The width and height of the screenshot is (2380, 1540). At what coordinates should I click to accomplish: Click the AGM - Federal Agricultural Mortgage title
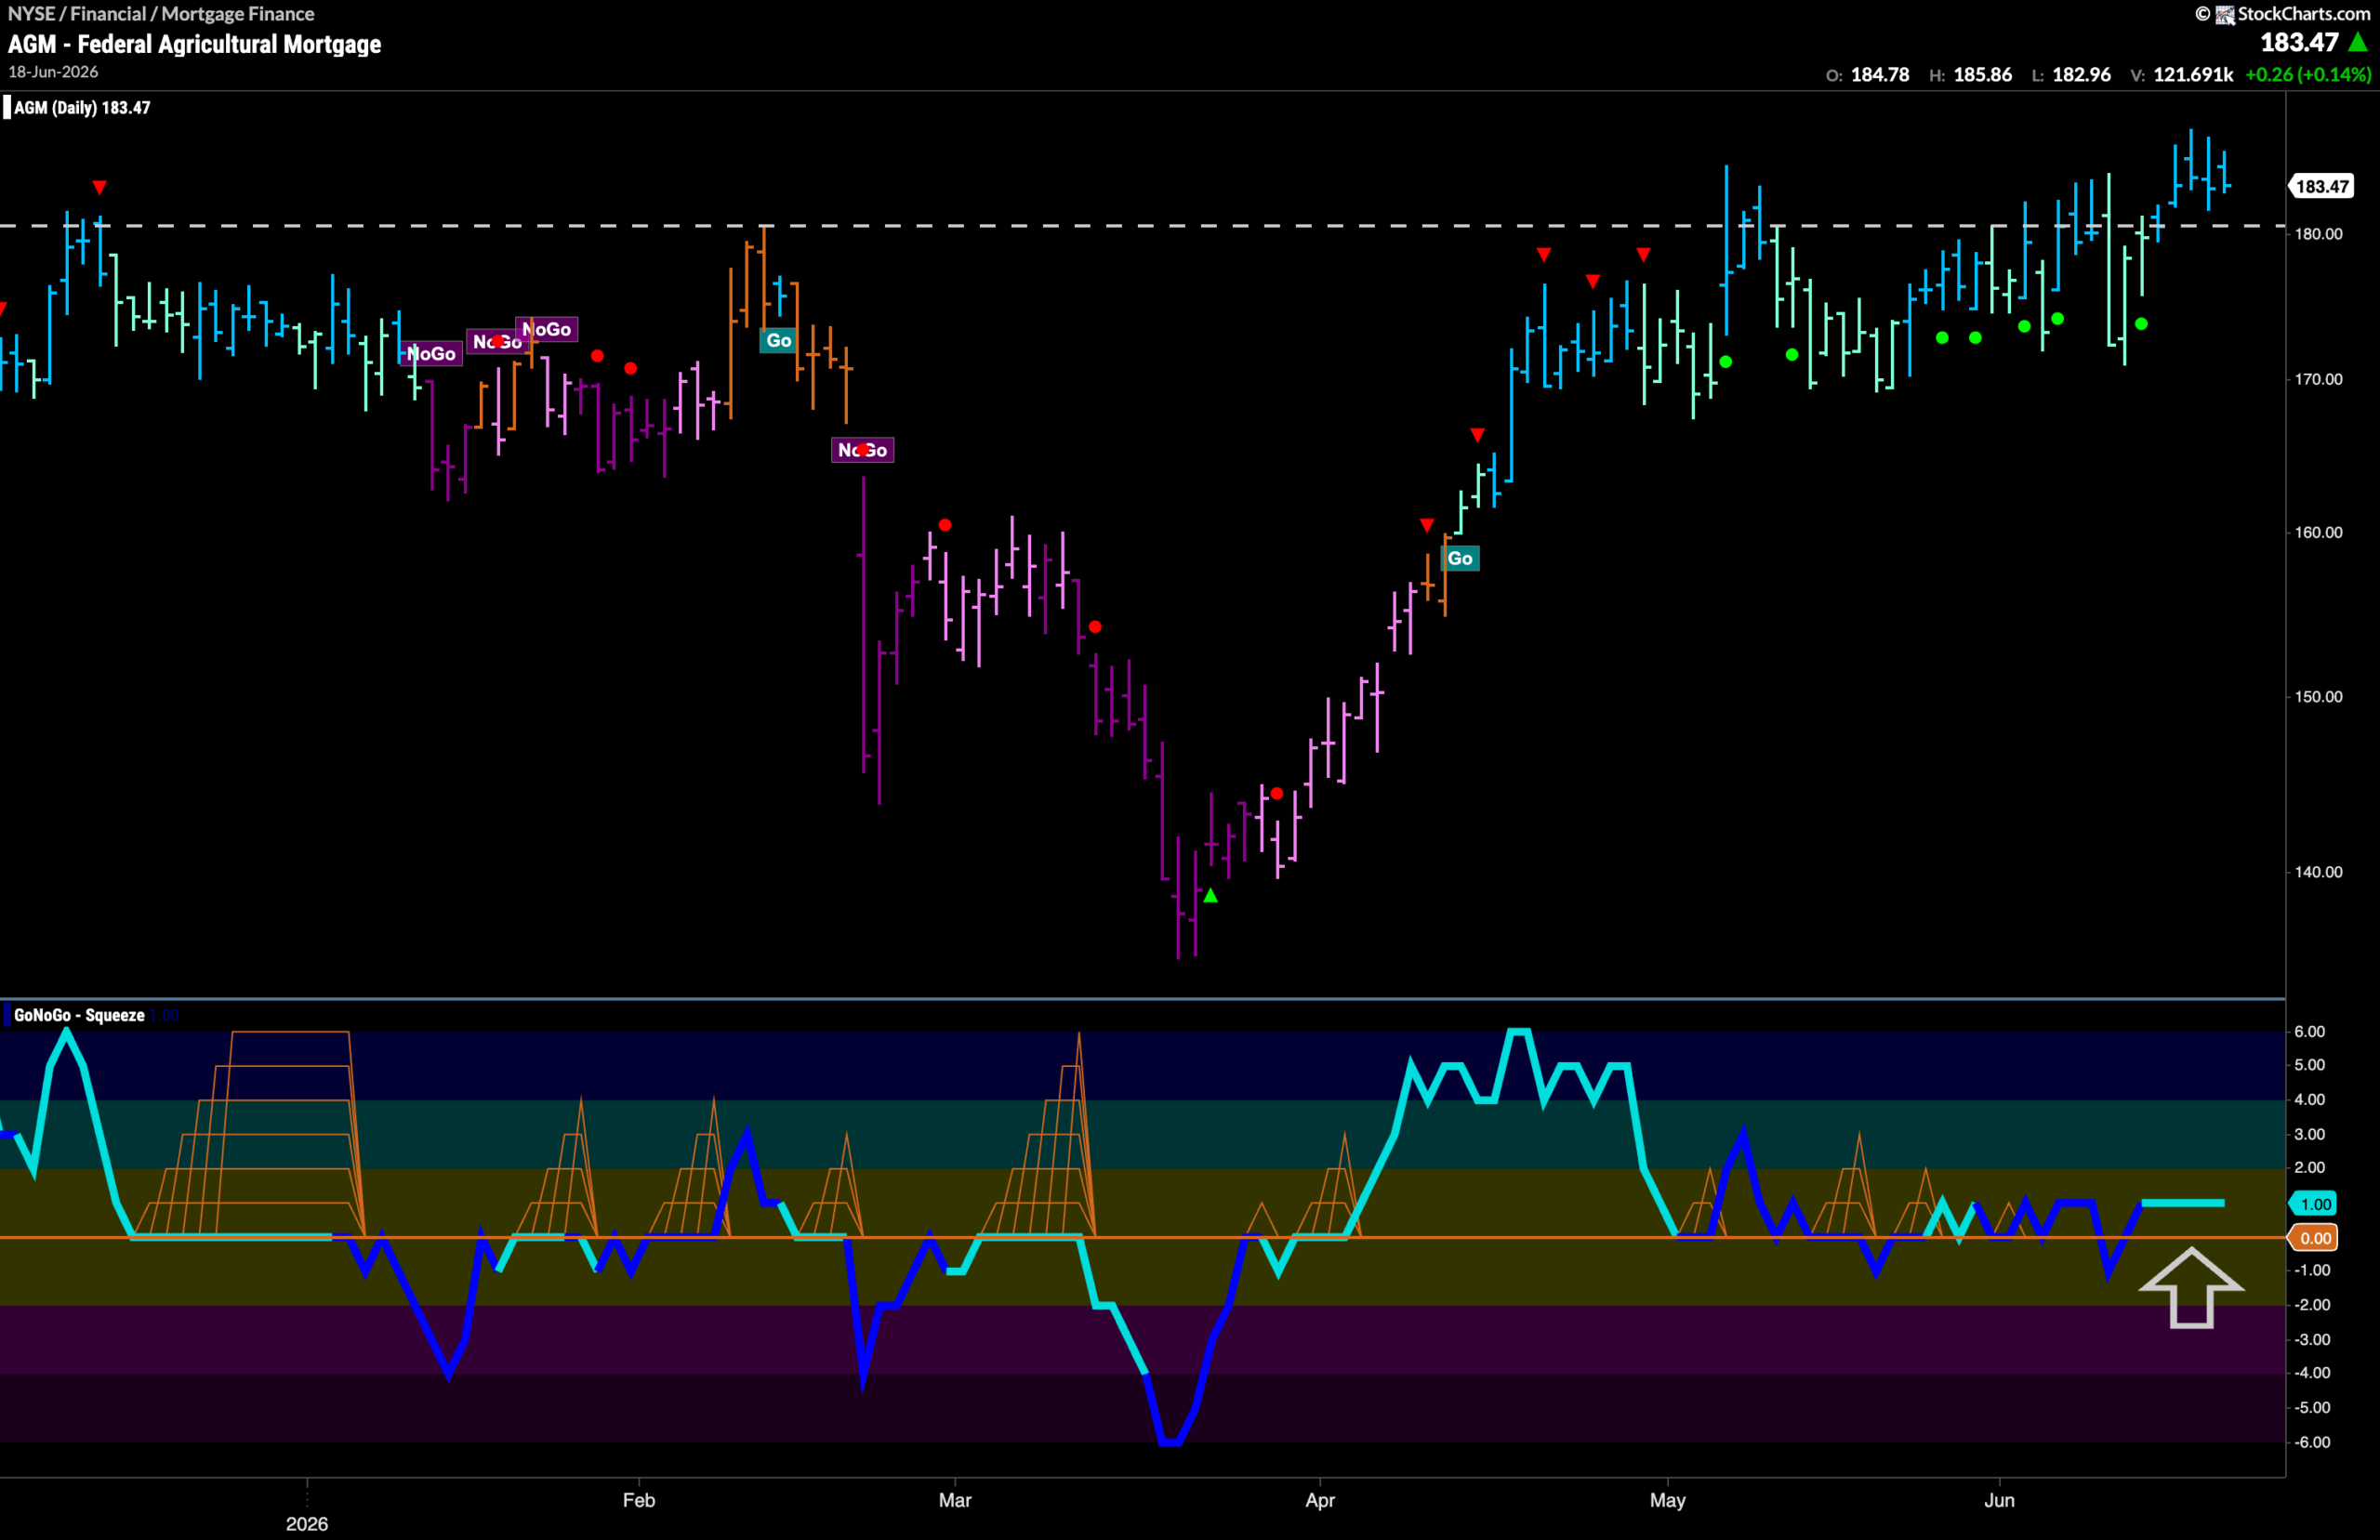195,44
